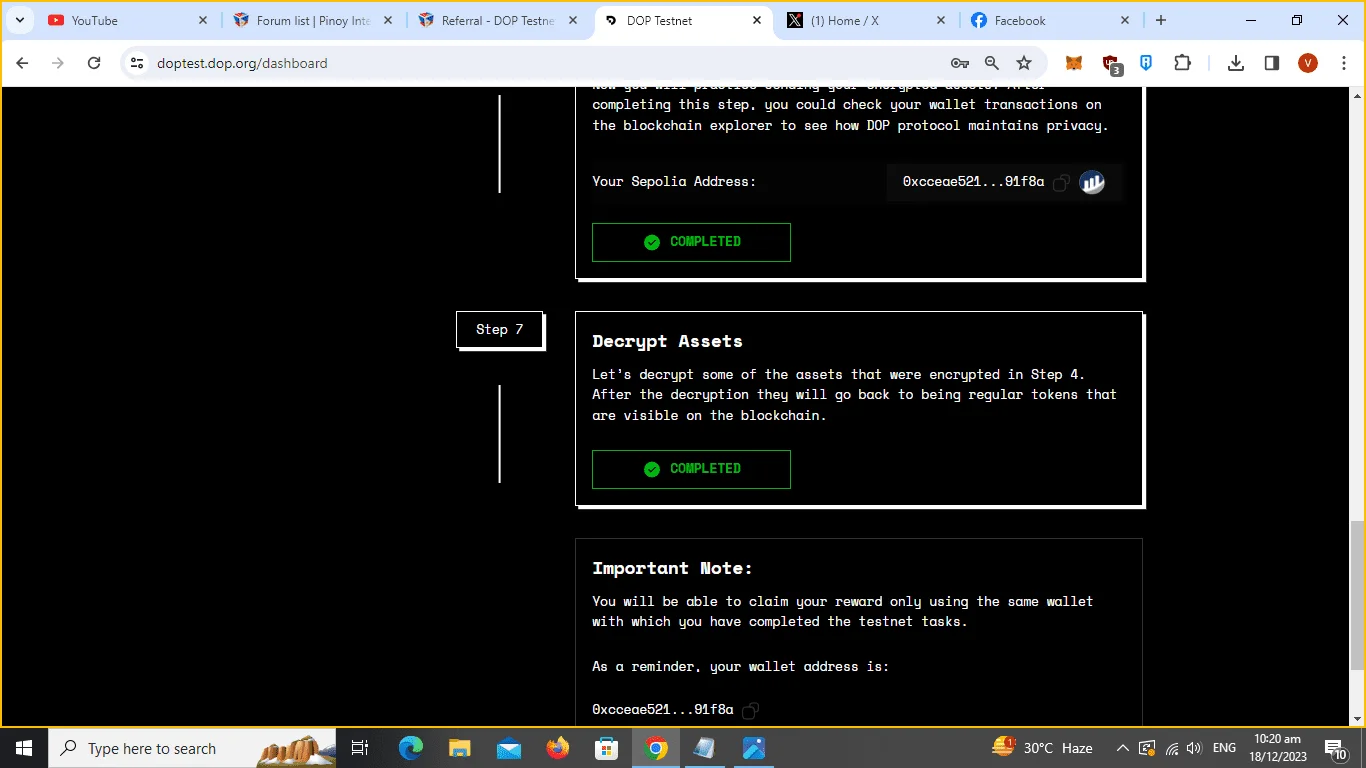Select the active DOP Testnet tab
This screenshot has height=768, width=1366.
(684, 20)
